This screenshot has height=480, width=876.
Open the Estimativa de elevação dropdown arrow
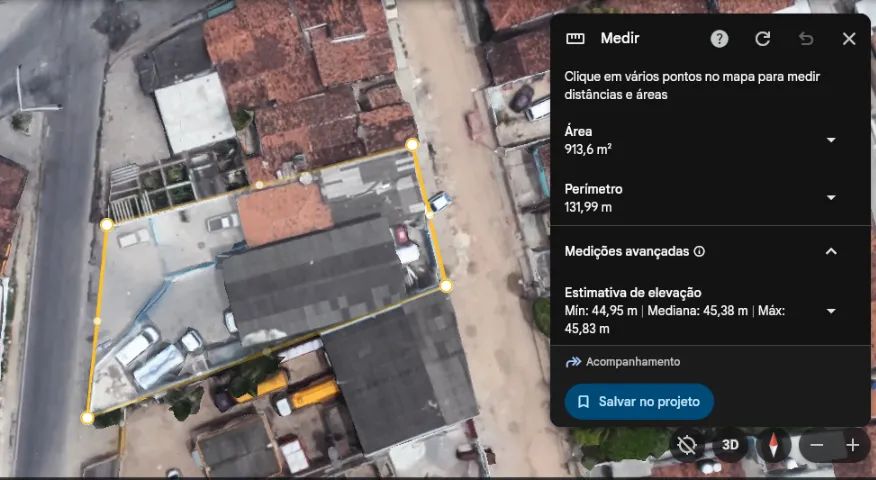831,311
